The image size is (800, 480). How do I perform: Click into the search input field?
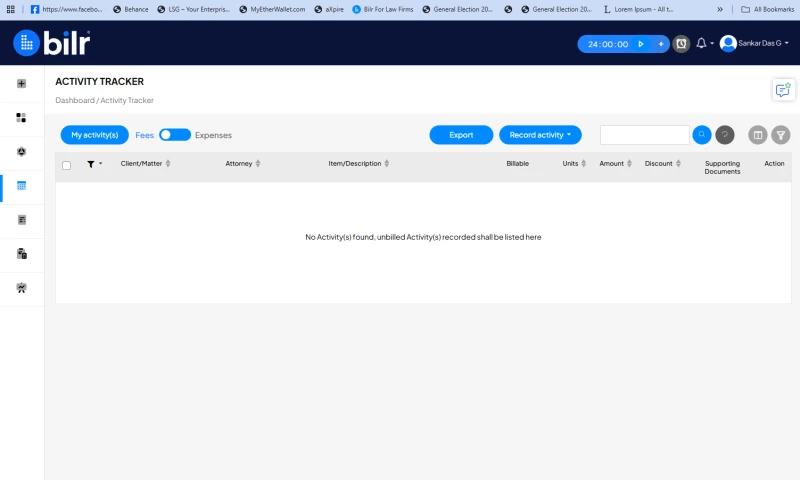[x=645, y=135]
